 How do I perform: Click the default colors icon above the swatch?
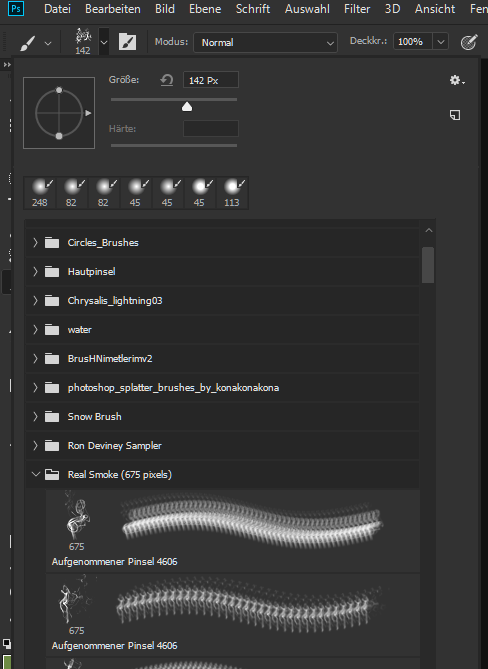pos(7,644)
